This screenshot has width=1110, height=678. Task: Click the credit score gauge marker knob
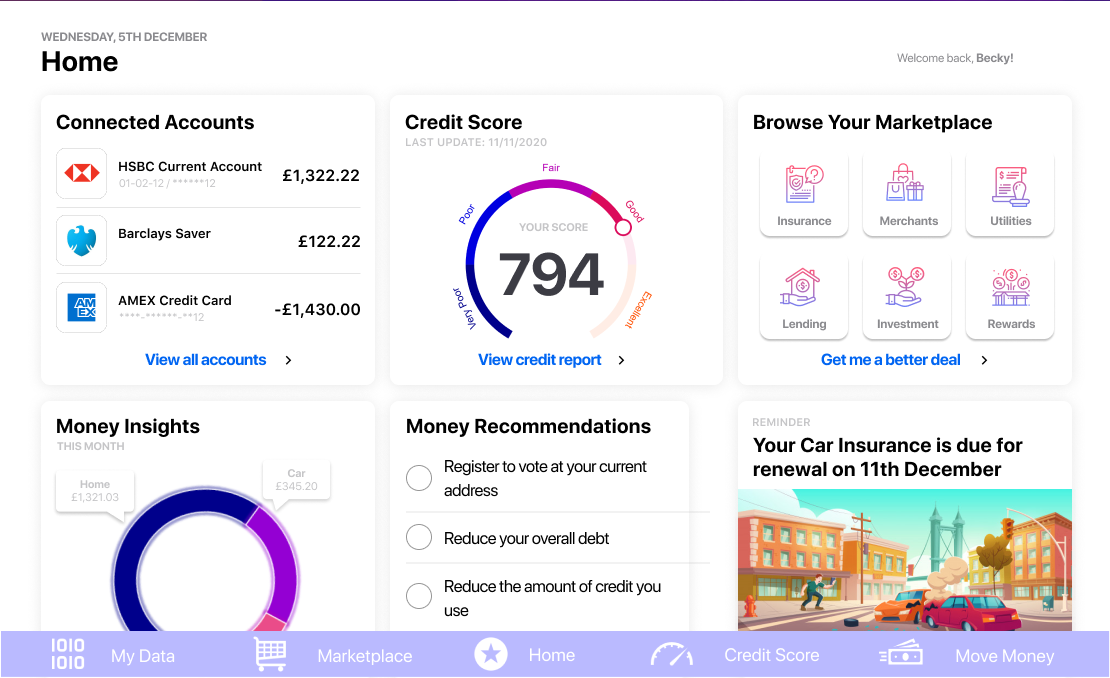coord(623,228)
